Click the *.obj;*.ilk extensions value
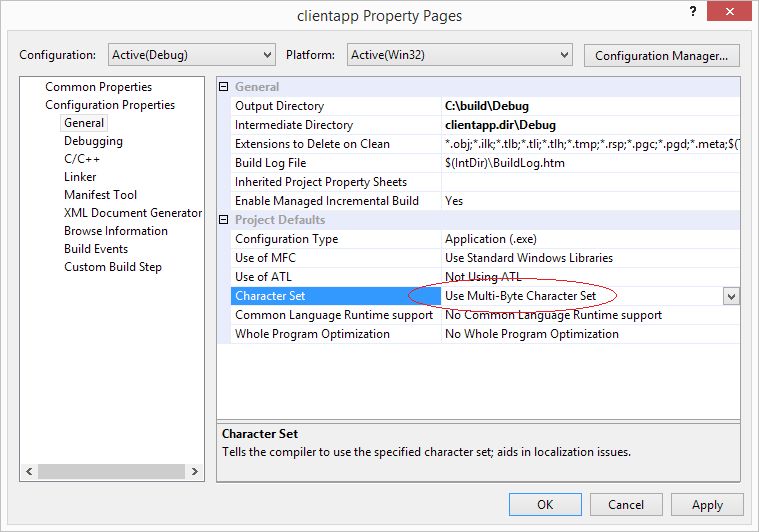Viewport: 759px width, 532px height. (591, 144)
